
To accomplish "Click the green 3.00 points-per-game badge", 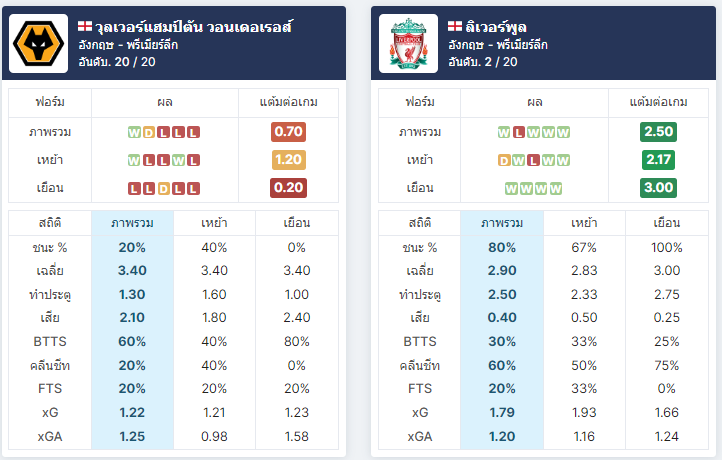I will click(x=658, y=188).
